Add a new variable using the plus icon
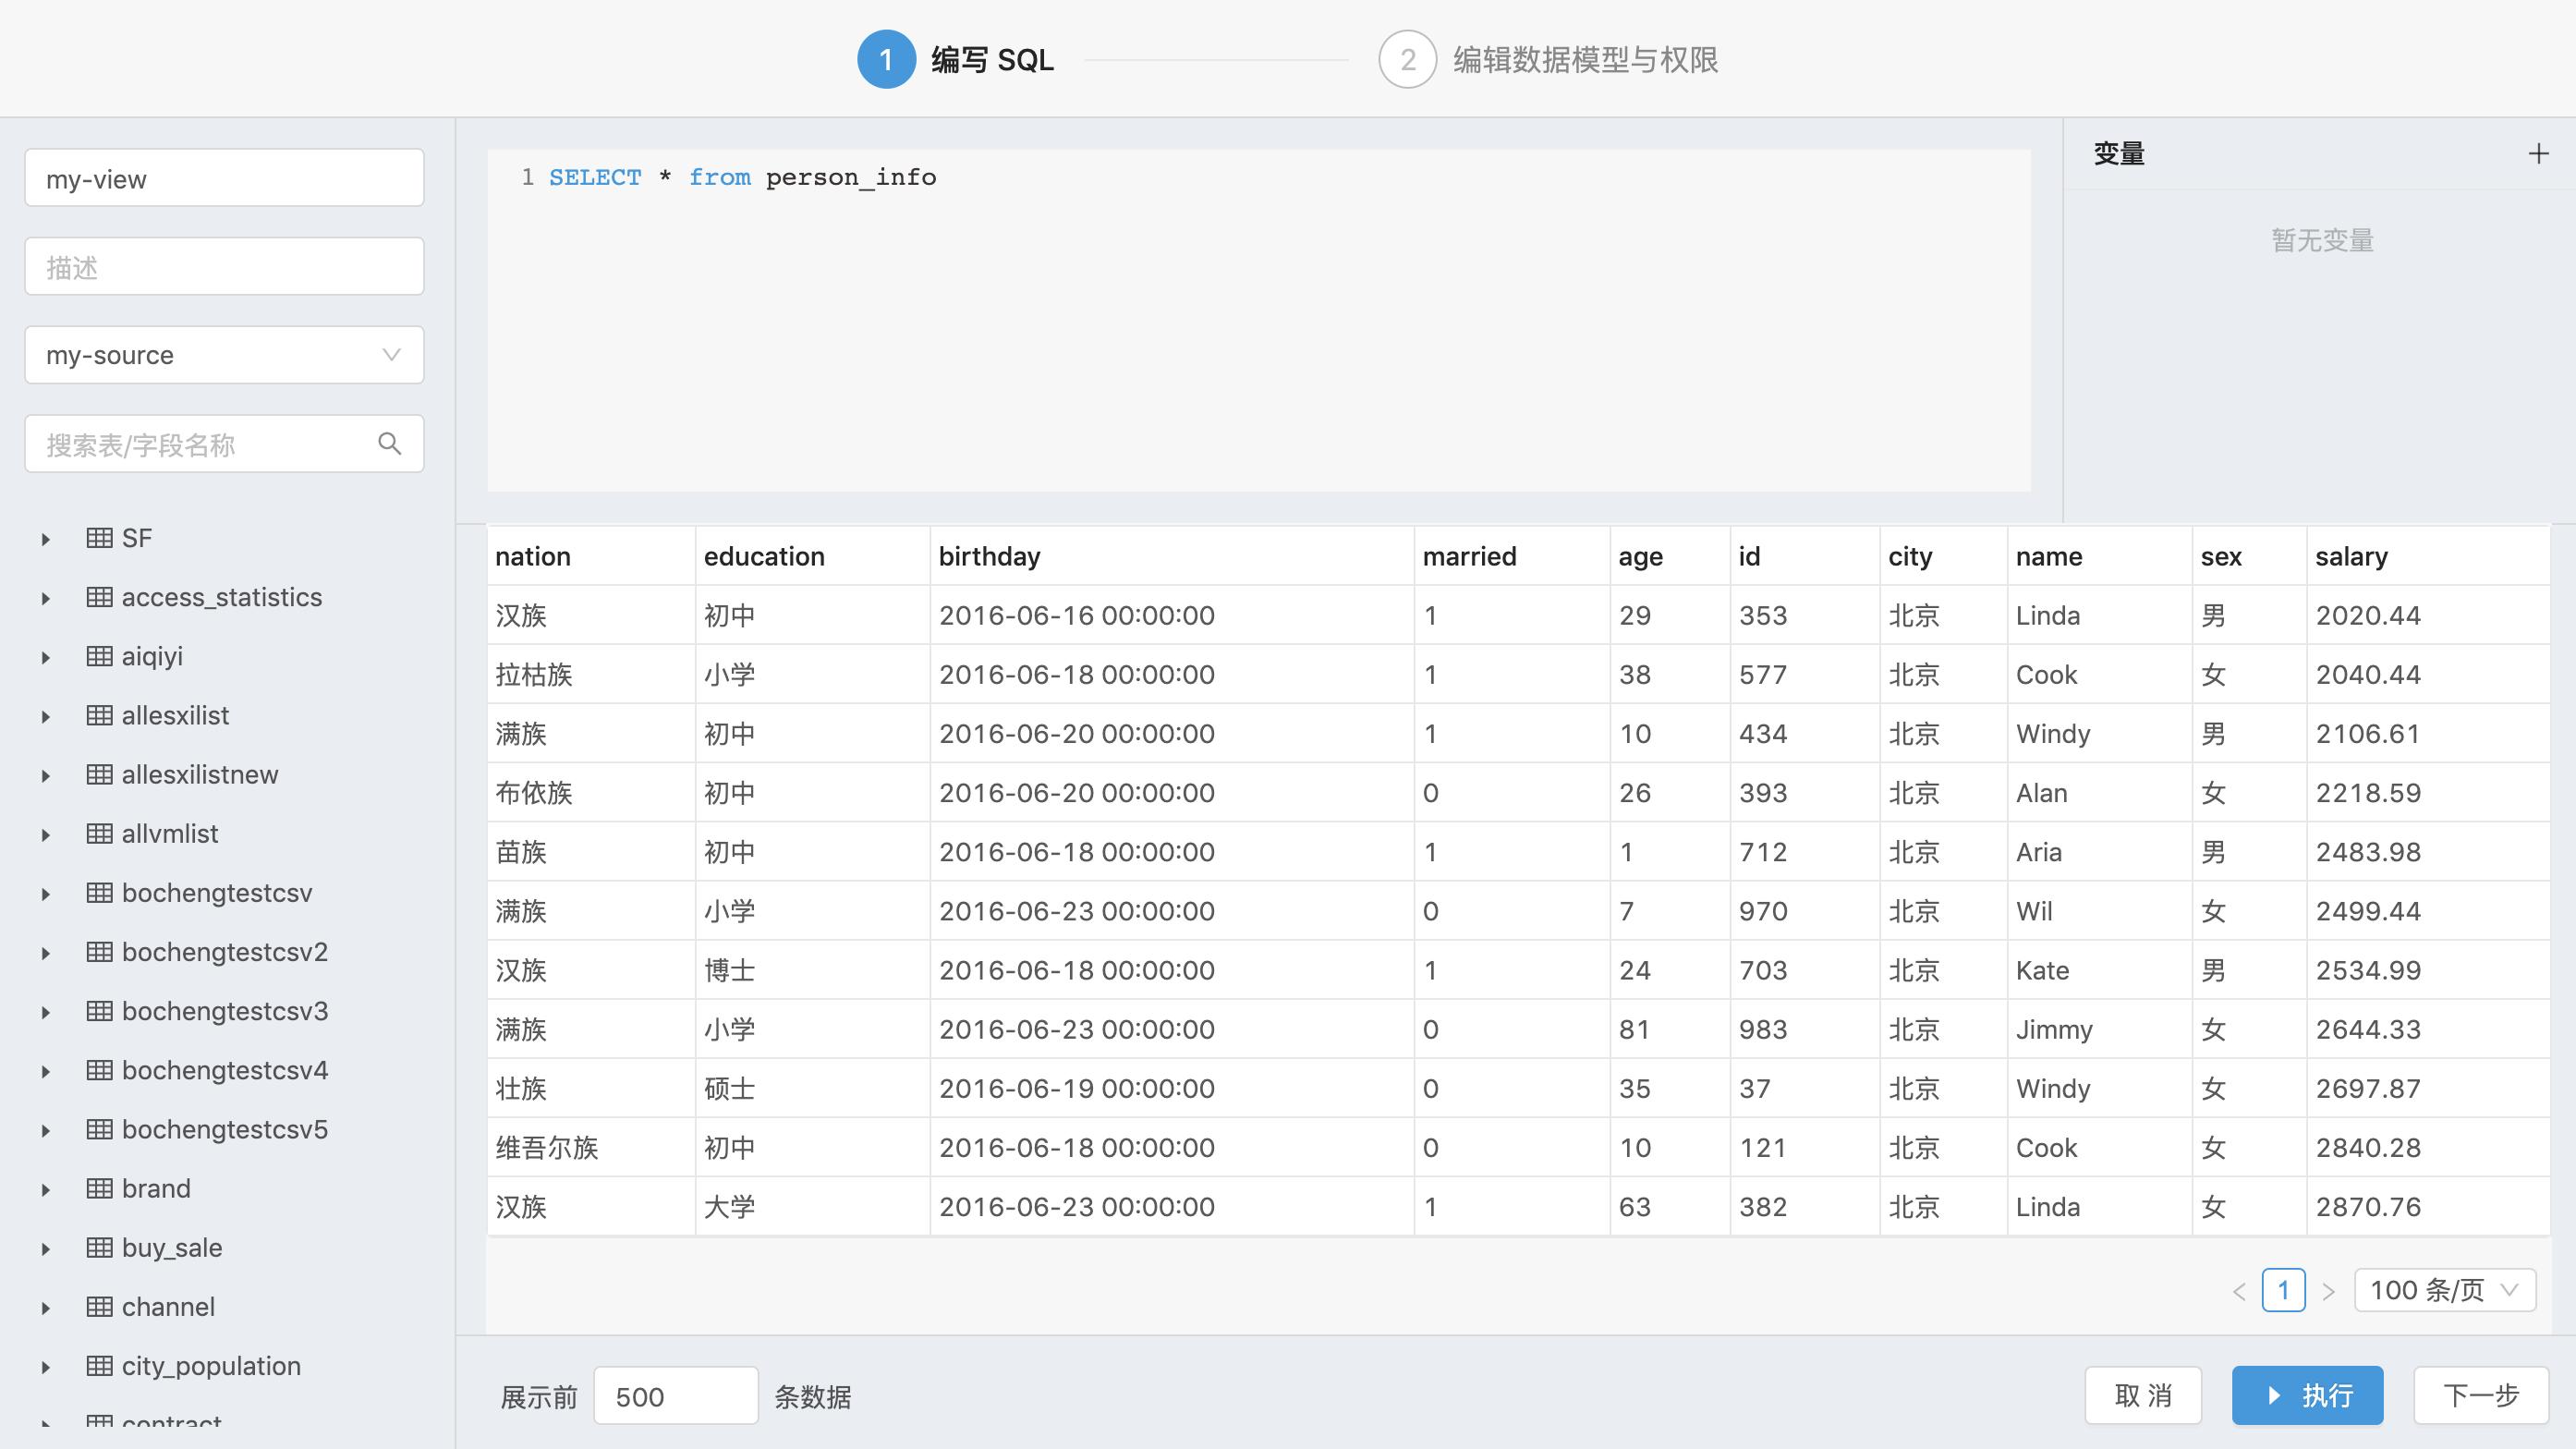 click(2539, 153)
